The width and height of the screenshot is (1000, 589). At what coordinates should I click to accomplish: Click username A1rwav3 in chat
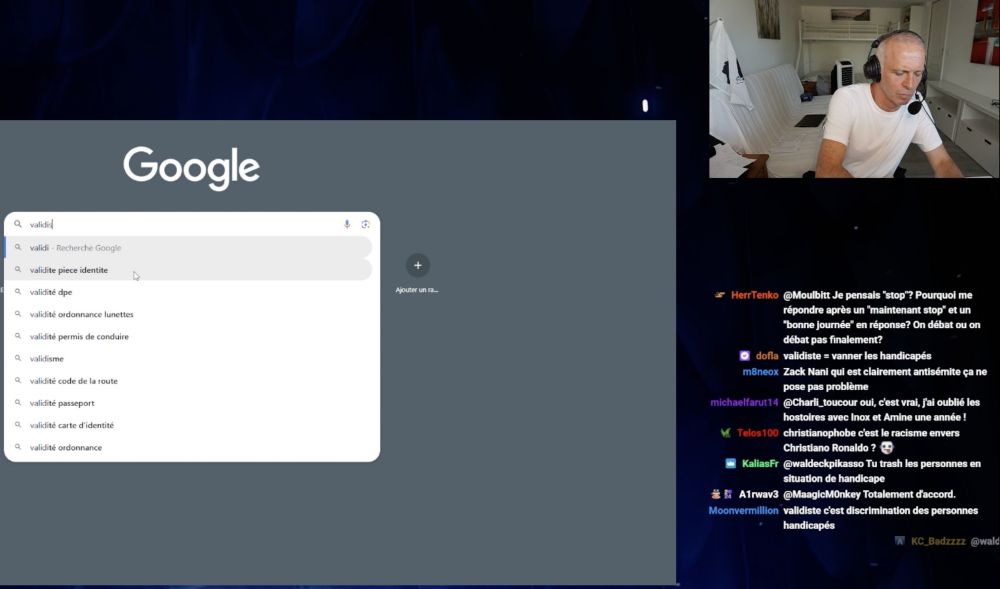(758, 494)
